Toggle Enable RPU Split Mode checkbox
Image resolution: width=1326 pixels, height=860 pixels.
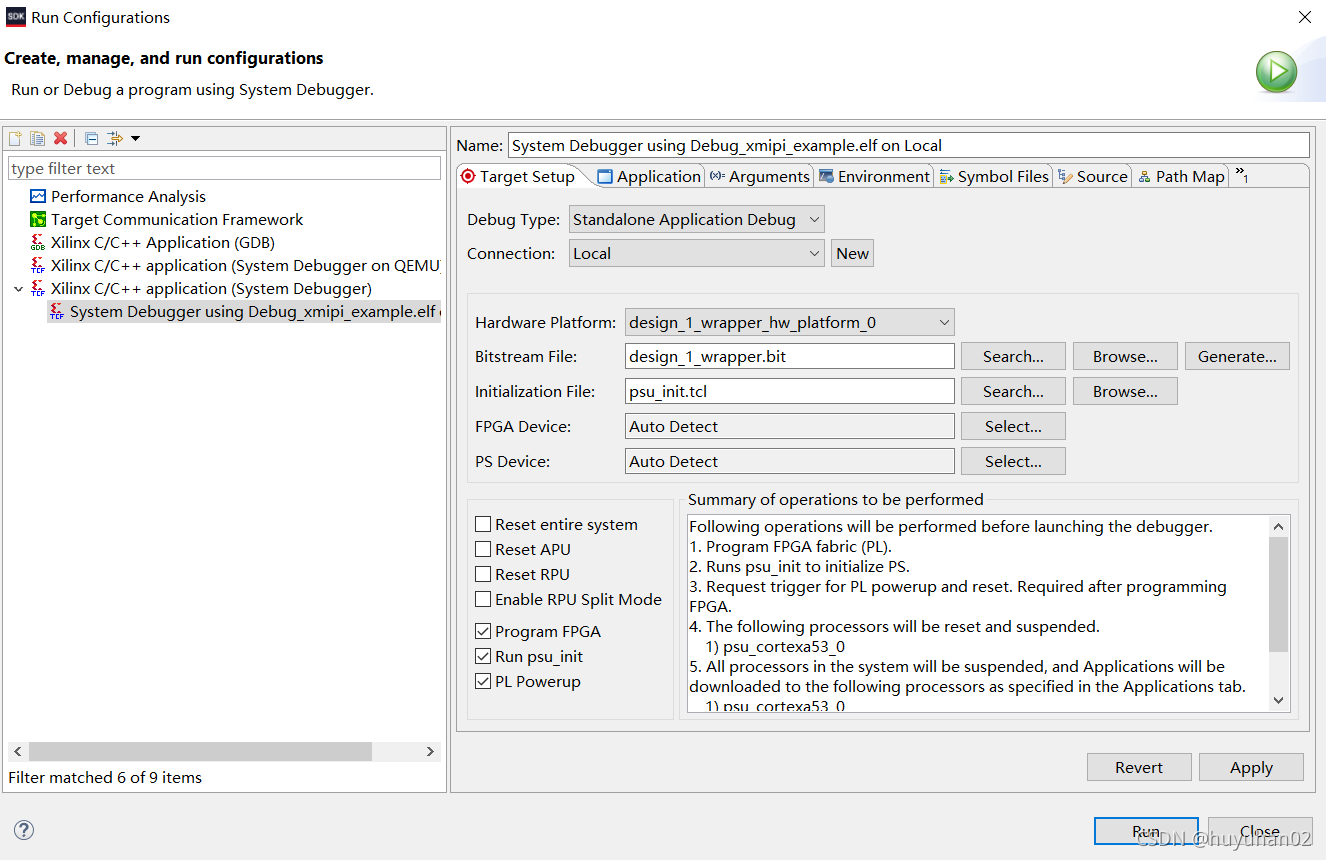483,599
